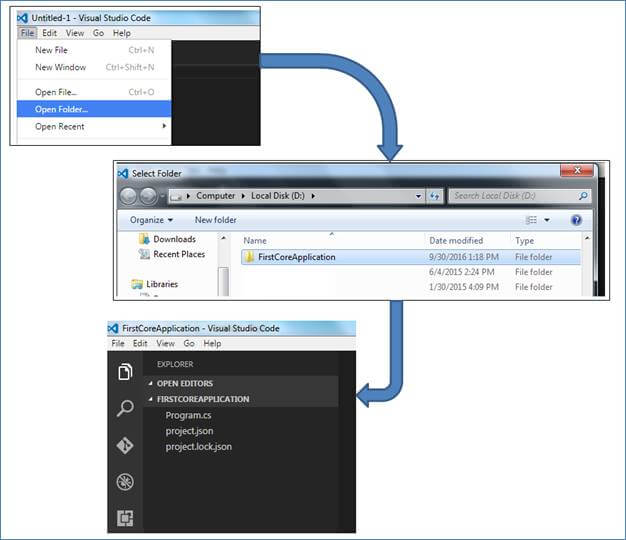Screen dimensions: 626x540
Task: Open File menu in FirstCoreApplication window
Action: pos(118,343)
